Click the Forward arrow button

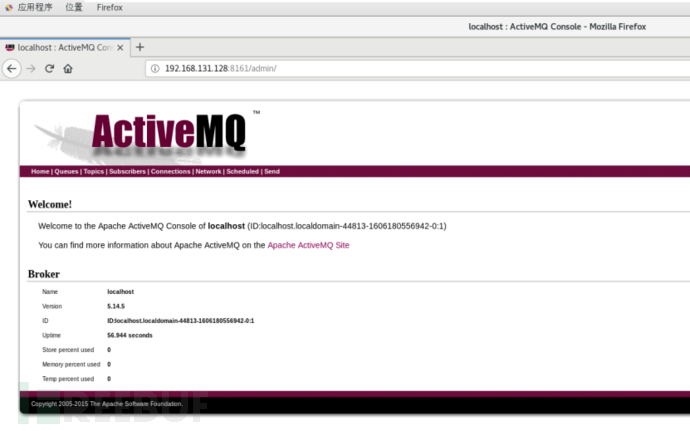(31, 69)
